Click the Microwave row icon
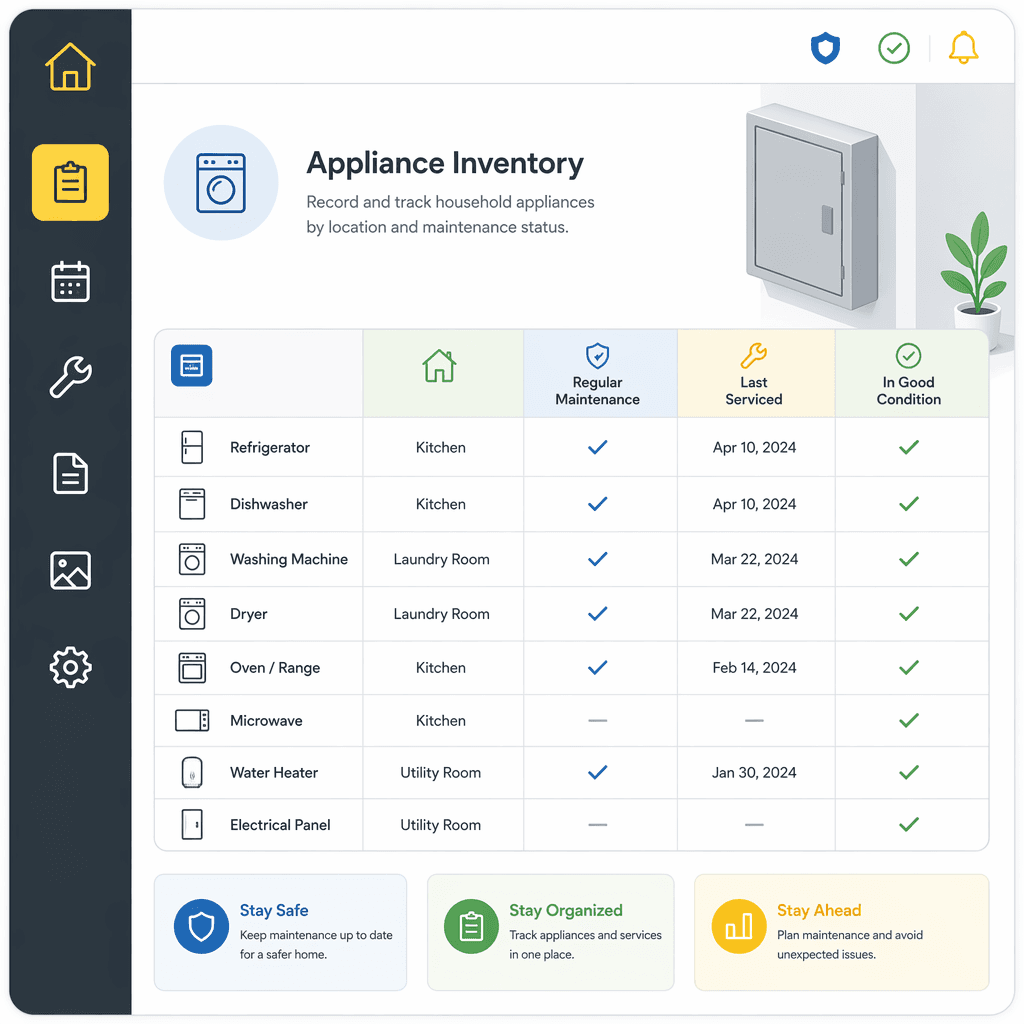 coord(192,720)
